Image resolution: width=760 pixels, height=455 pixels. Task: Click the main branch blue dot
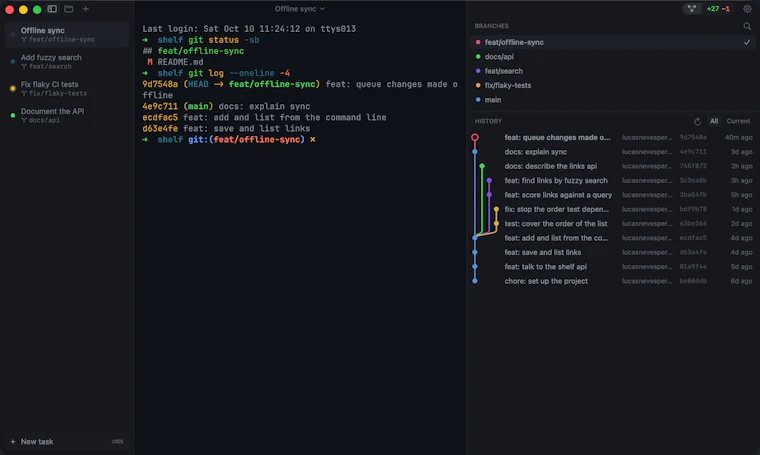[x=478, y=100]
